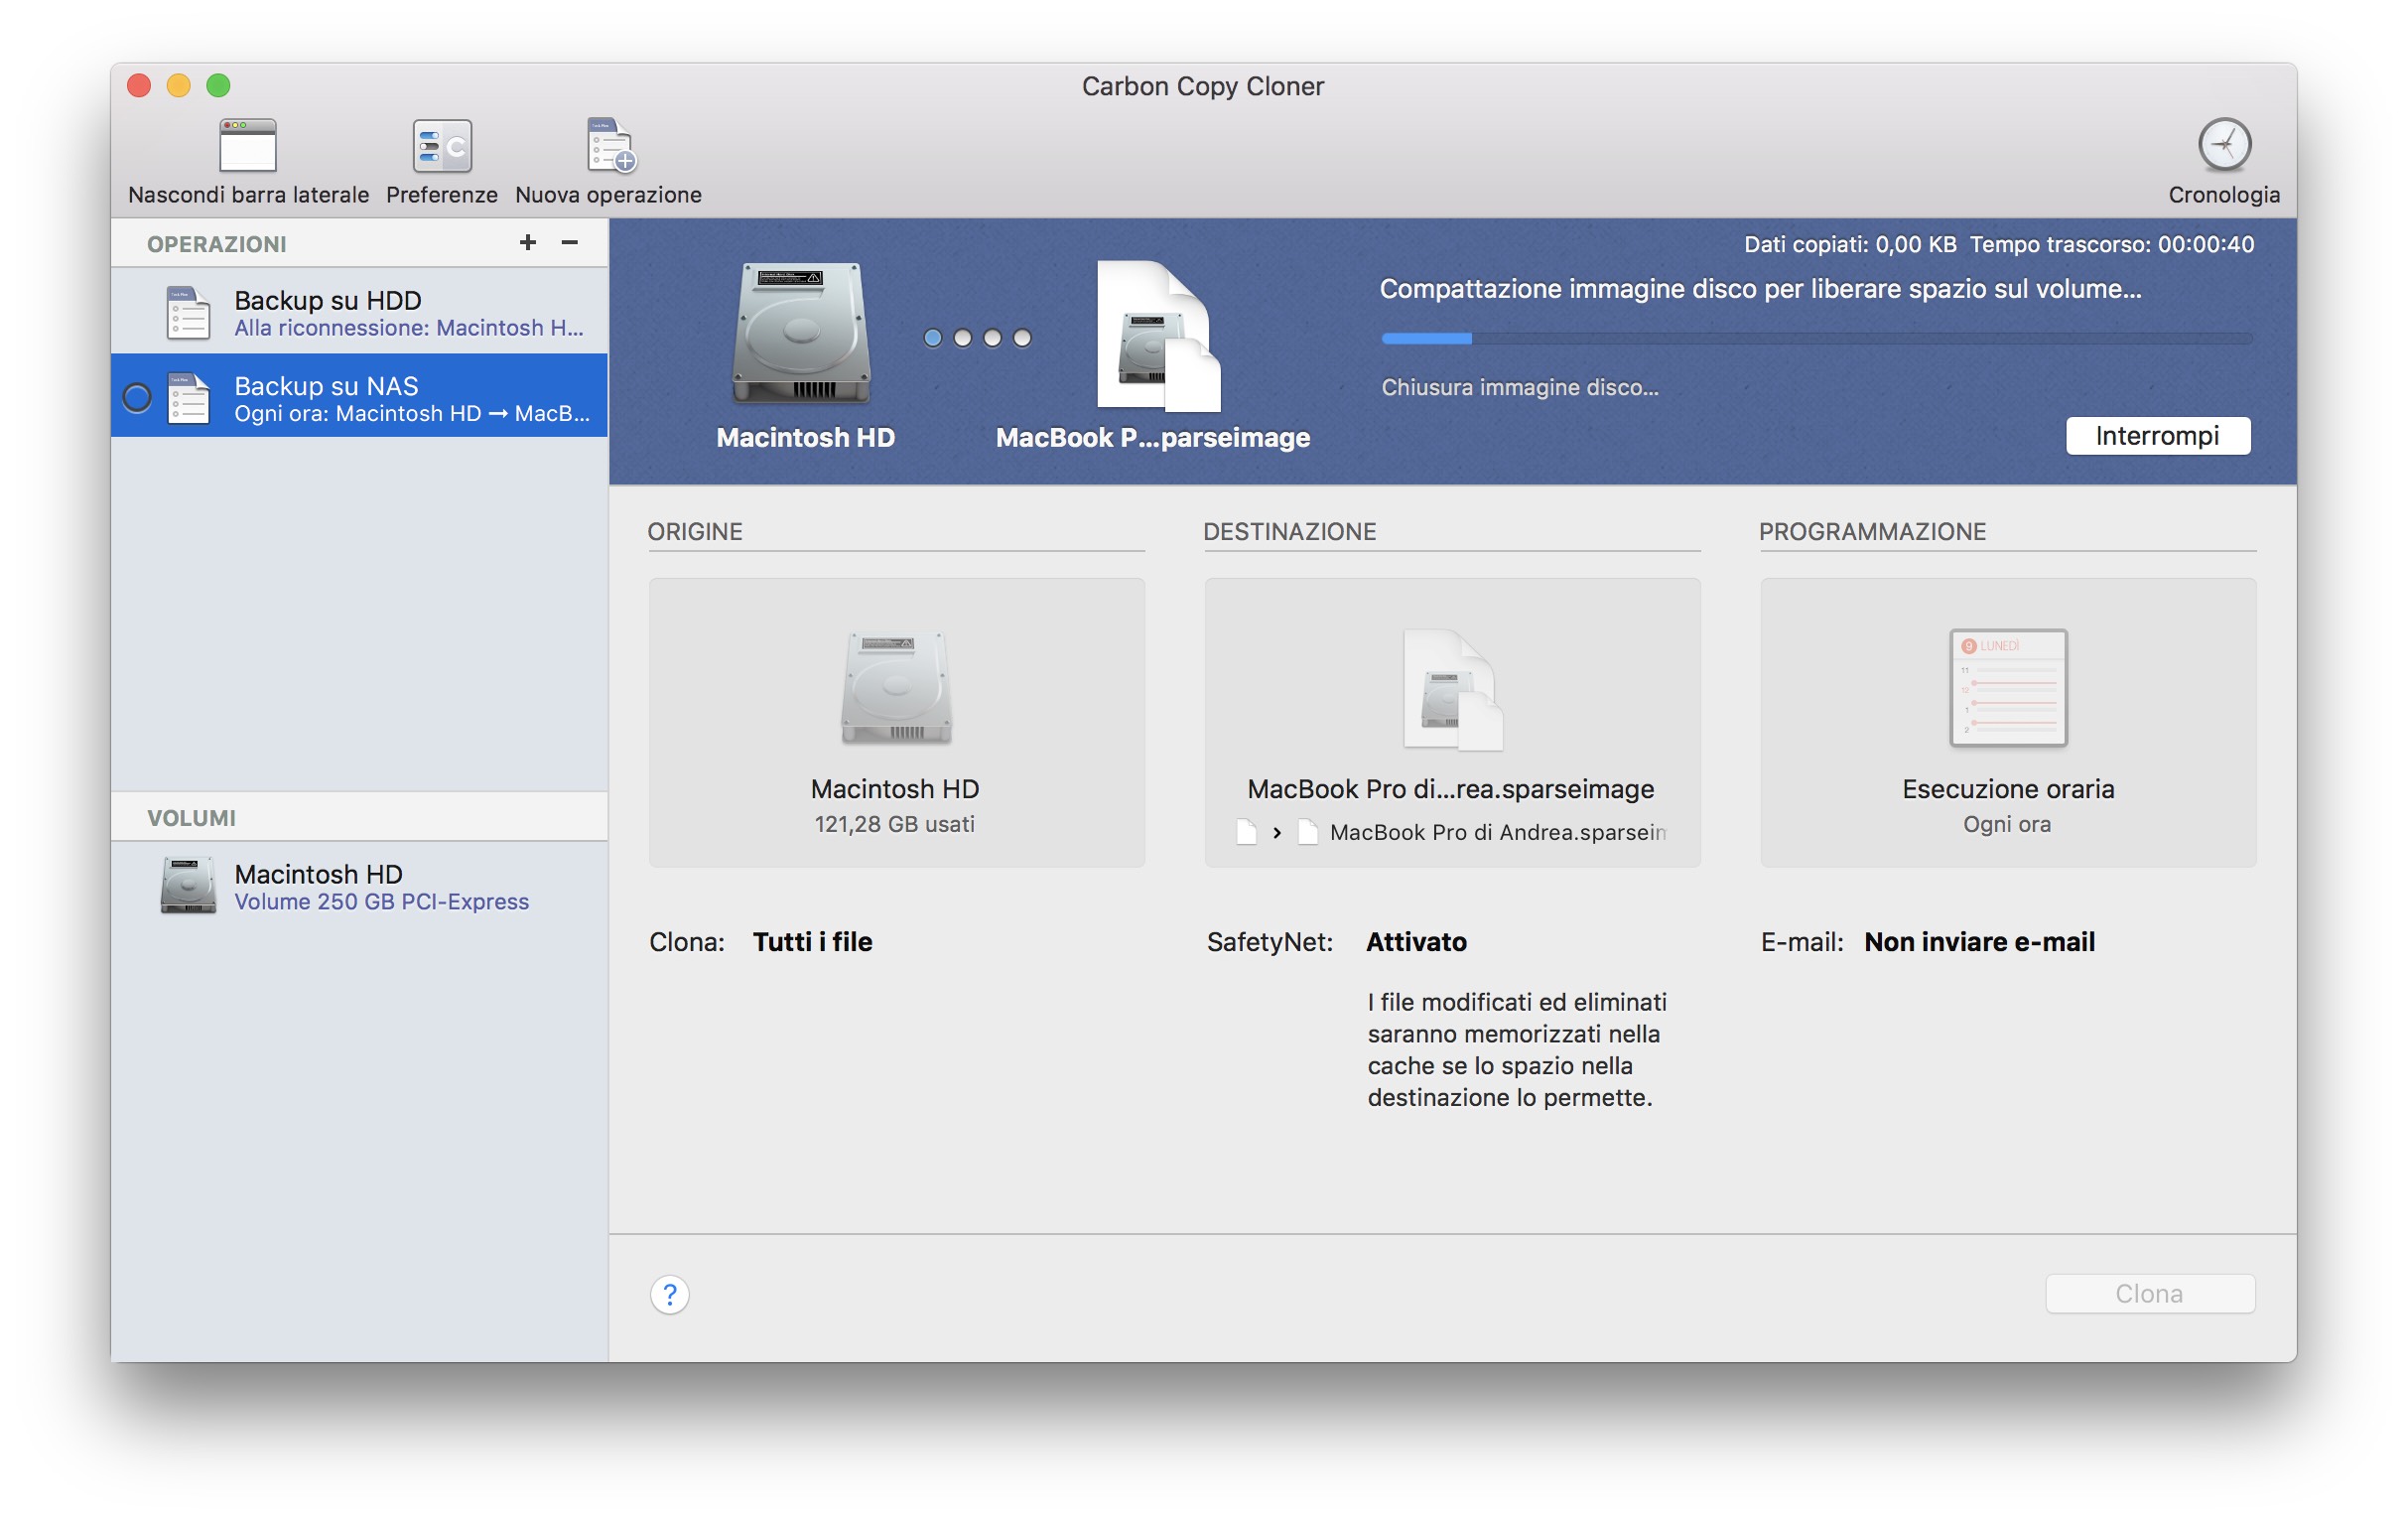Screen dimensions: 2408x1521
Task: Click the Macintosh HD drive icon in Volumi
Action: pyautogui.click(x=188, y=886)
